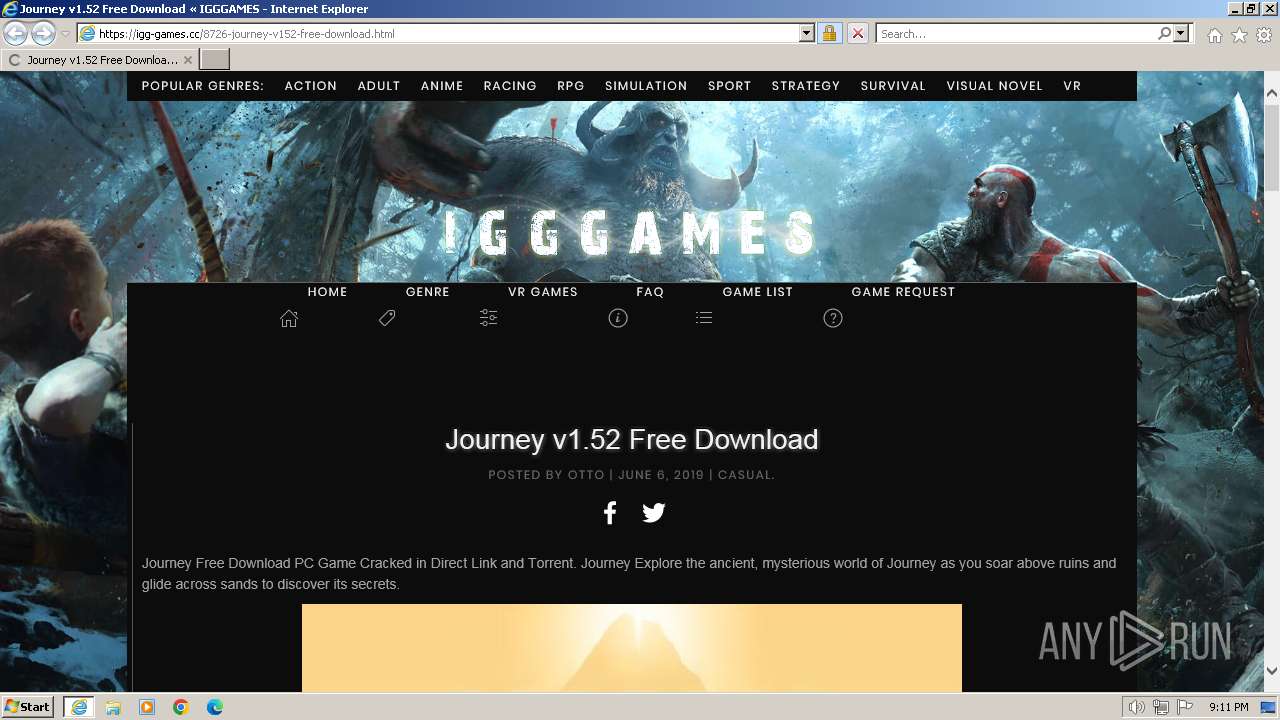This screenshot has width=1280, height=720.
Task: Click the IGGGAMES site logo
Action: click(x=630, y=233)
